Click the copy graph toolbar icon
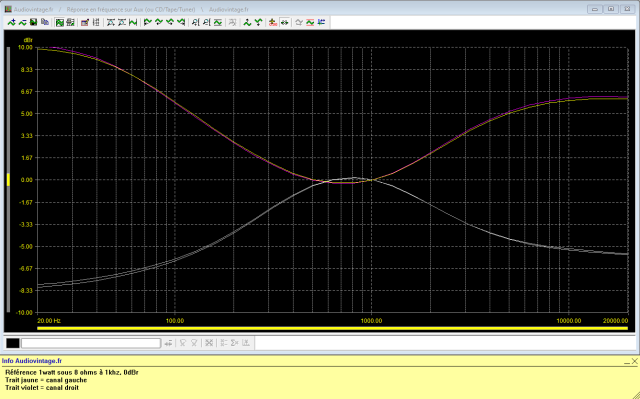Viewport: 640px width, 399px height. pos(45,22)
